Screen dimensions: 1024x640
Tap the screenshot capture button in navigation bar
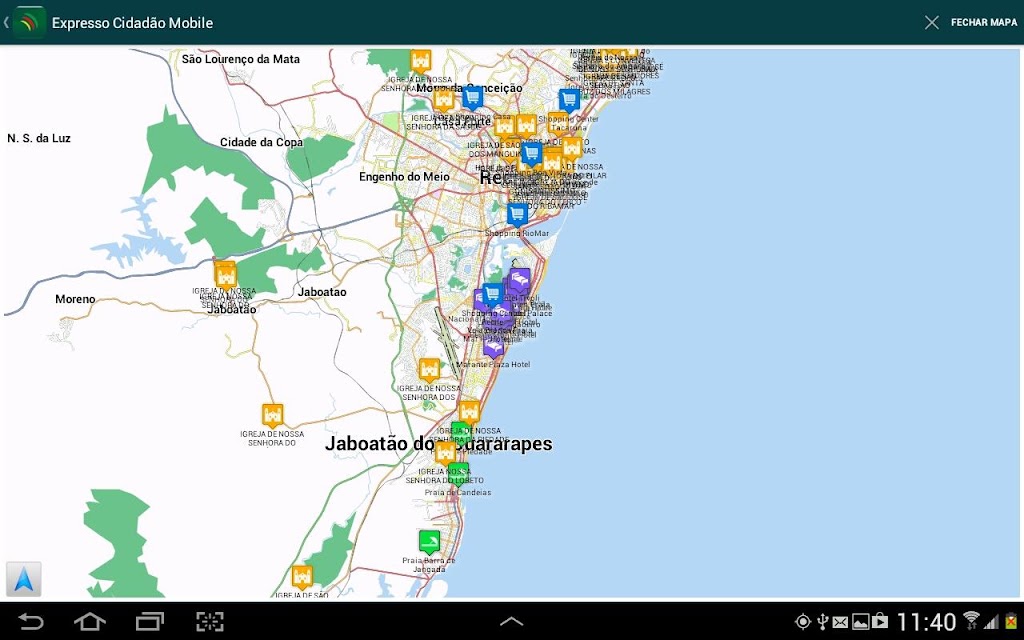pyautogui.click(x=210, y=621)
